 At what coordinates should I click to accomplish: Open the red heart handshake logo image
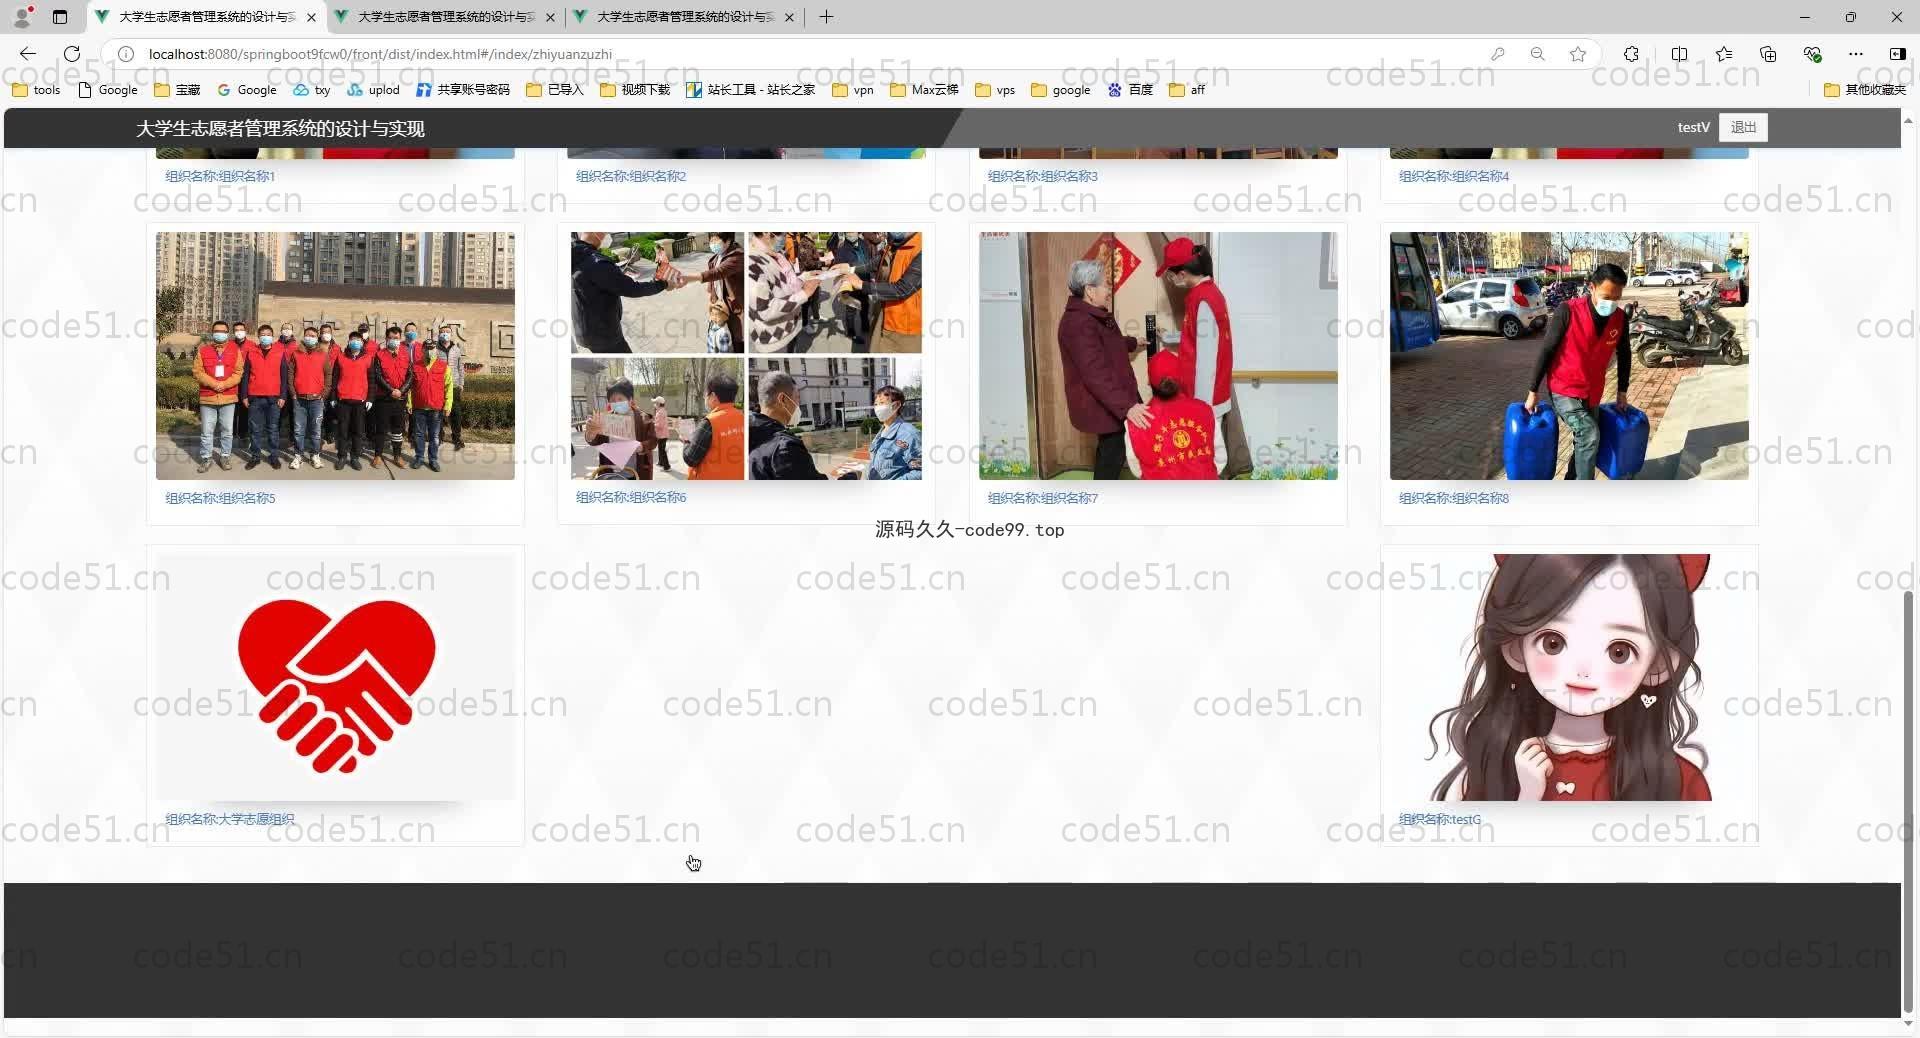point(335,677)
